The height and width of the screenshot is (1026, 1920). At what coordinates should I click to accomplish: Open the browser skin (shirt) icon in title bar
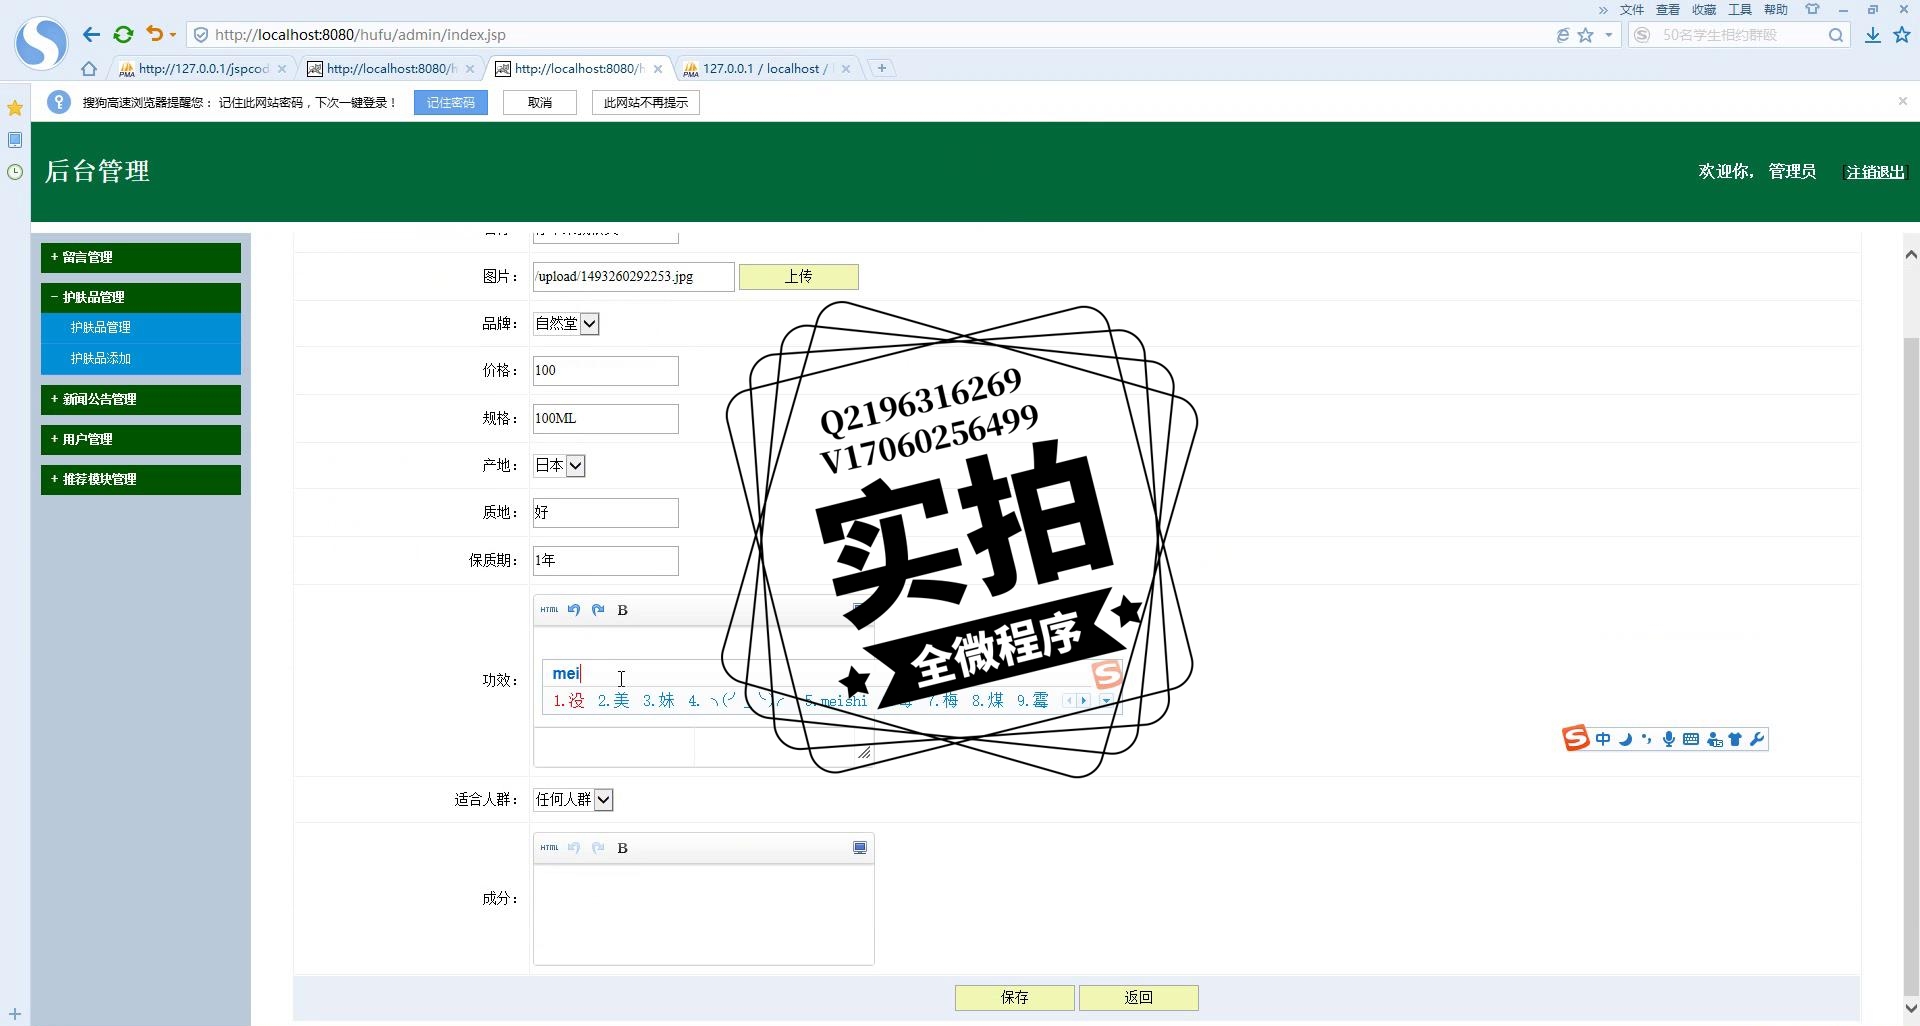click(1812, 9)
